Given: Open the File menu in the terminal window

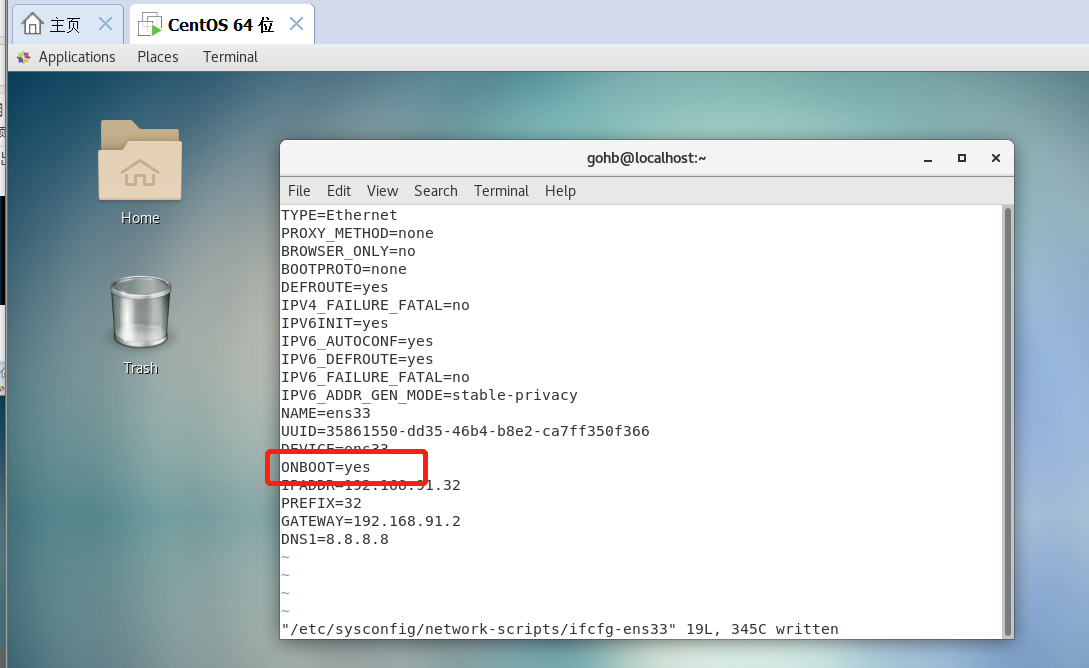Looking at the screenshot, I should click(298, 191).
